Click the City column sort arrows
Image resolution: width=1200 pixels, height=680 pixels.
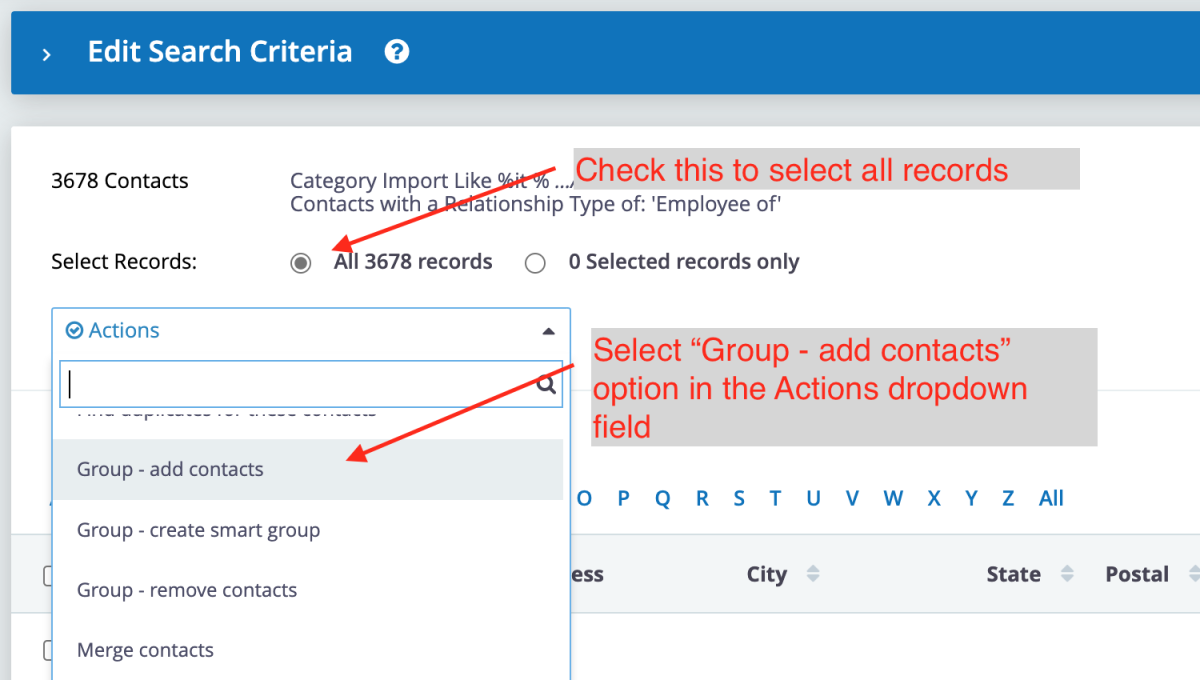coord(813,574)
